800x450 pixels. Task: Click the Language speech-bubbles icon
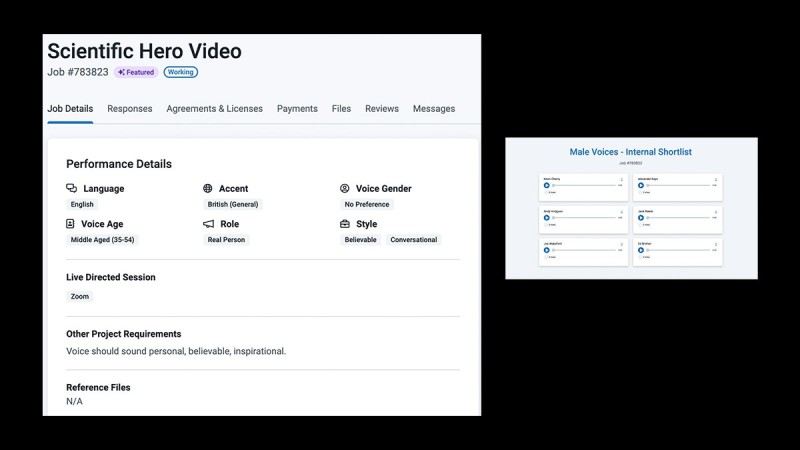(71, 188)
